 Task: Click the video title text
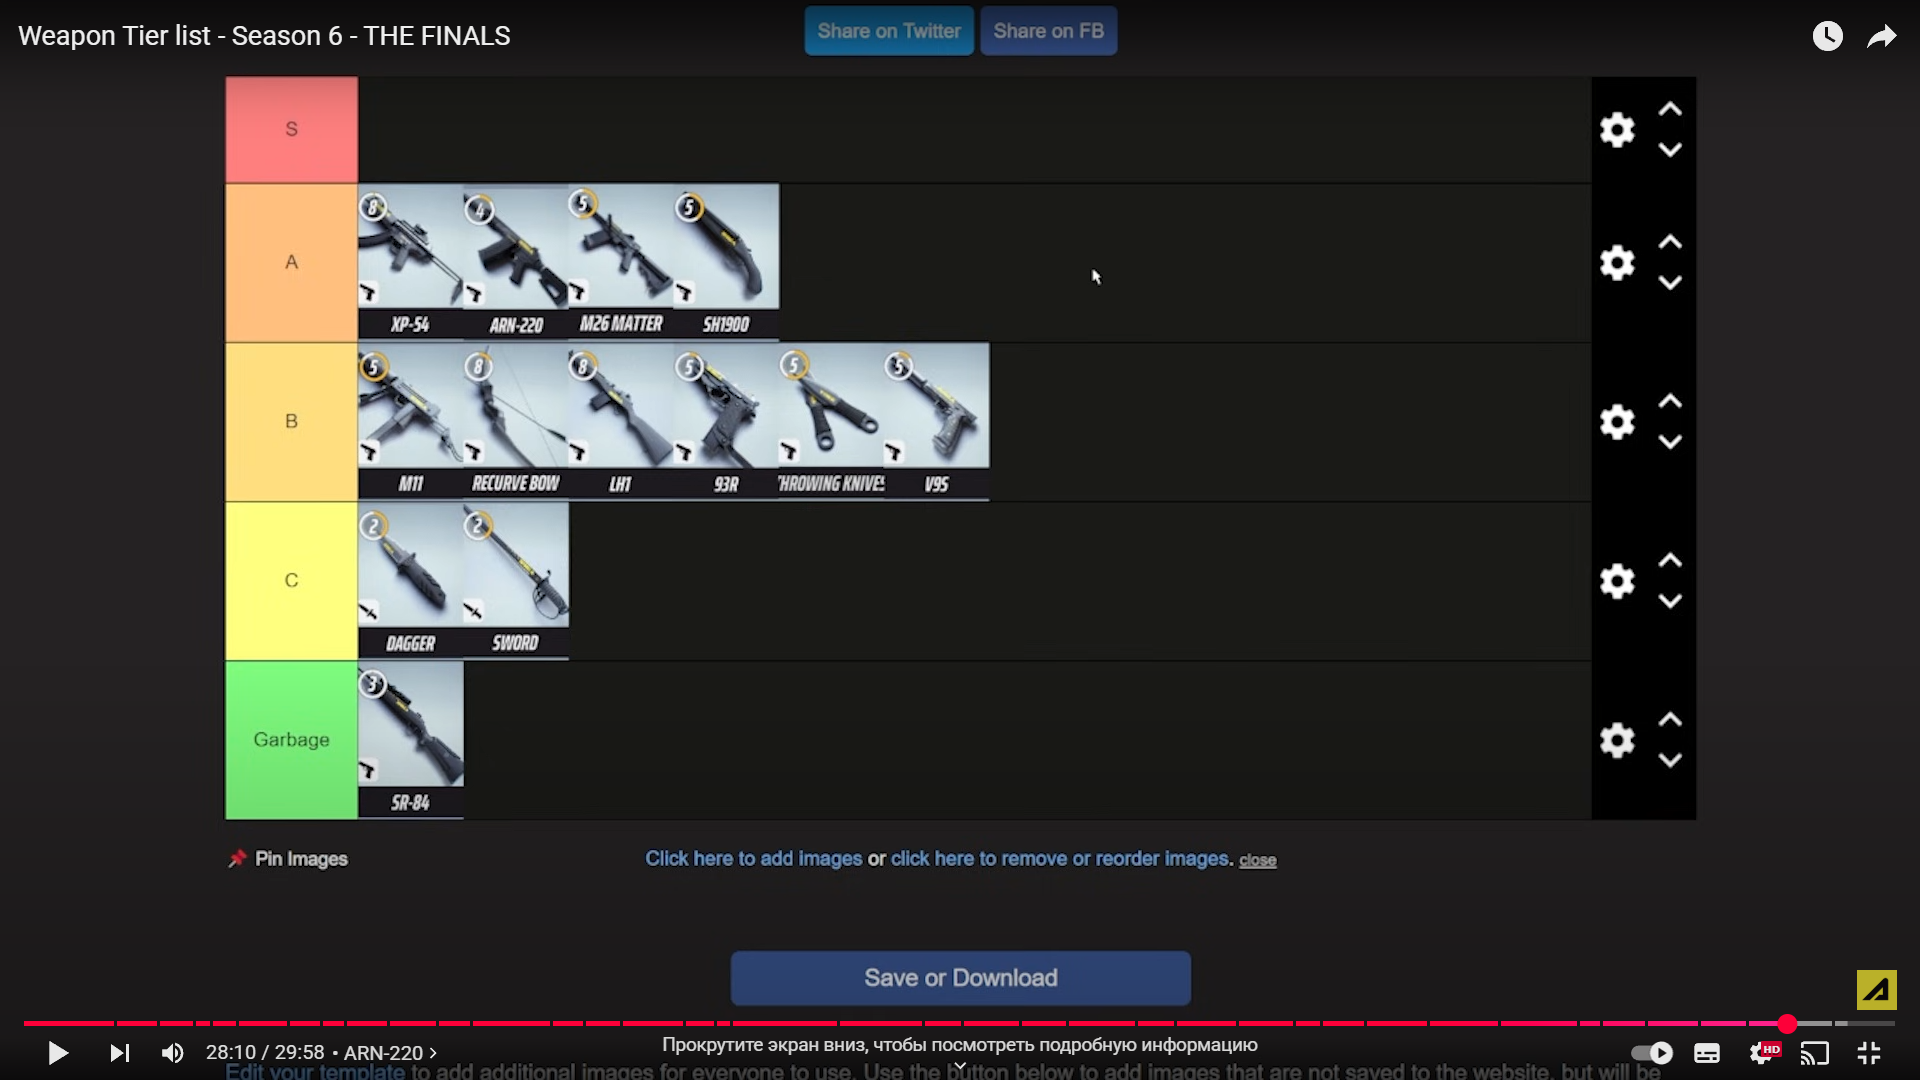coord(264,36)
